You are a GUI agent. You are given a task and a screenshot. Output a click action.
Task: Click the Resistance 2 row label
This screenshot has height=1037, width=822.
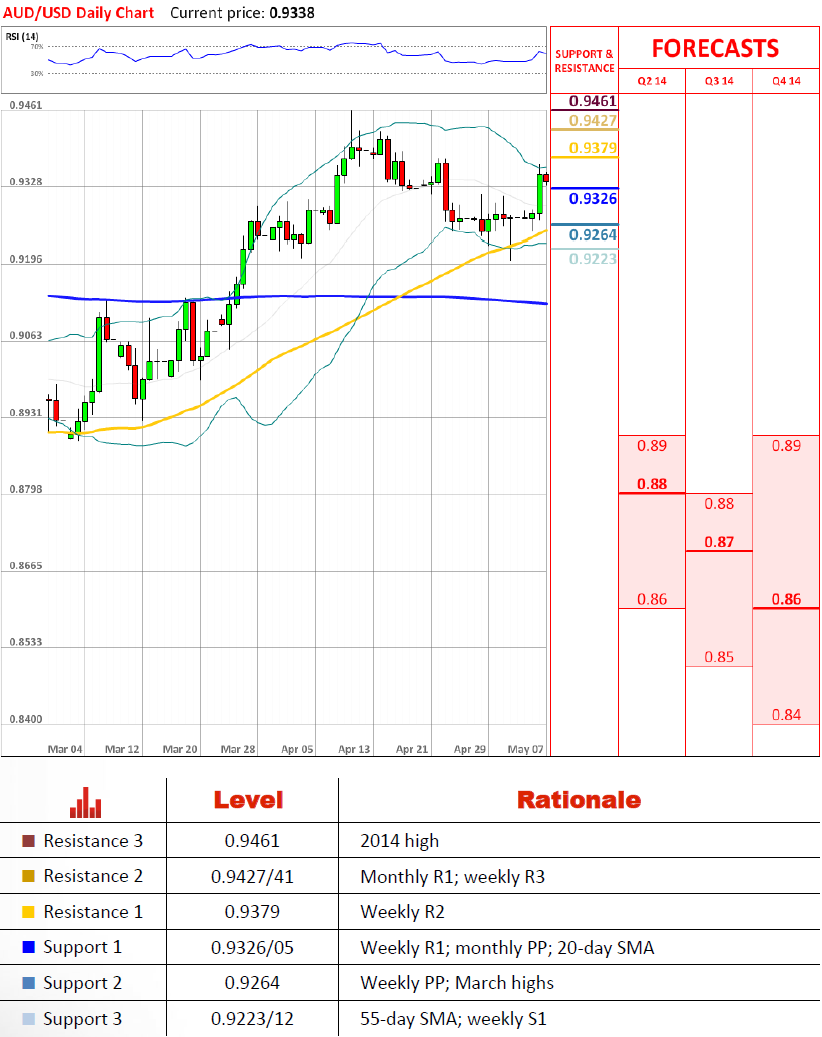93,876
